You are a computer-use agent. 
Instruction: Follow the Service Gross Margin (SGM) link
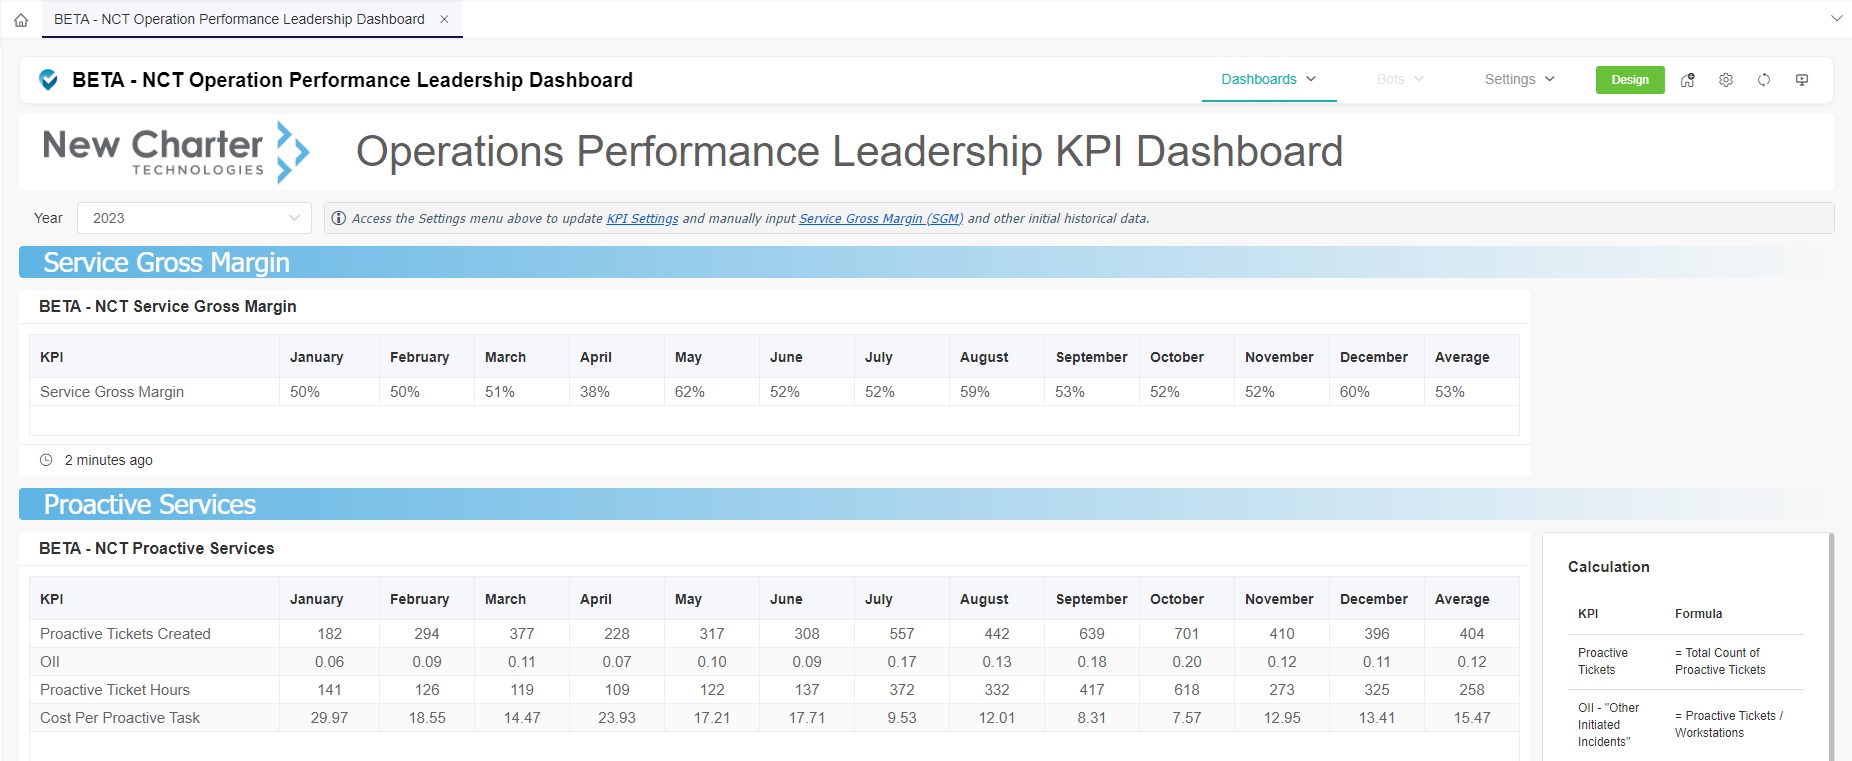pos(881,218)
